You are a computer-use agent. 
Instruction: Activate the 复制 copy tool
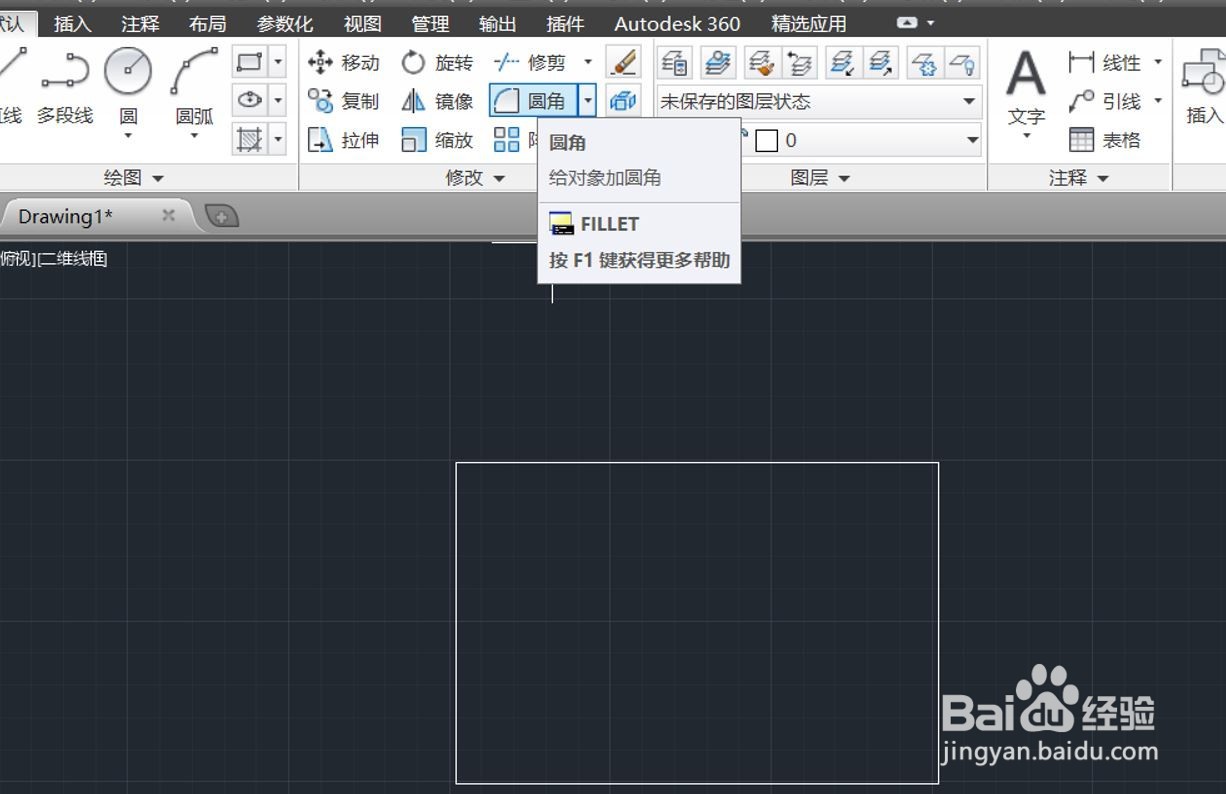[344, 101]
